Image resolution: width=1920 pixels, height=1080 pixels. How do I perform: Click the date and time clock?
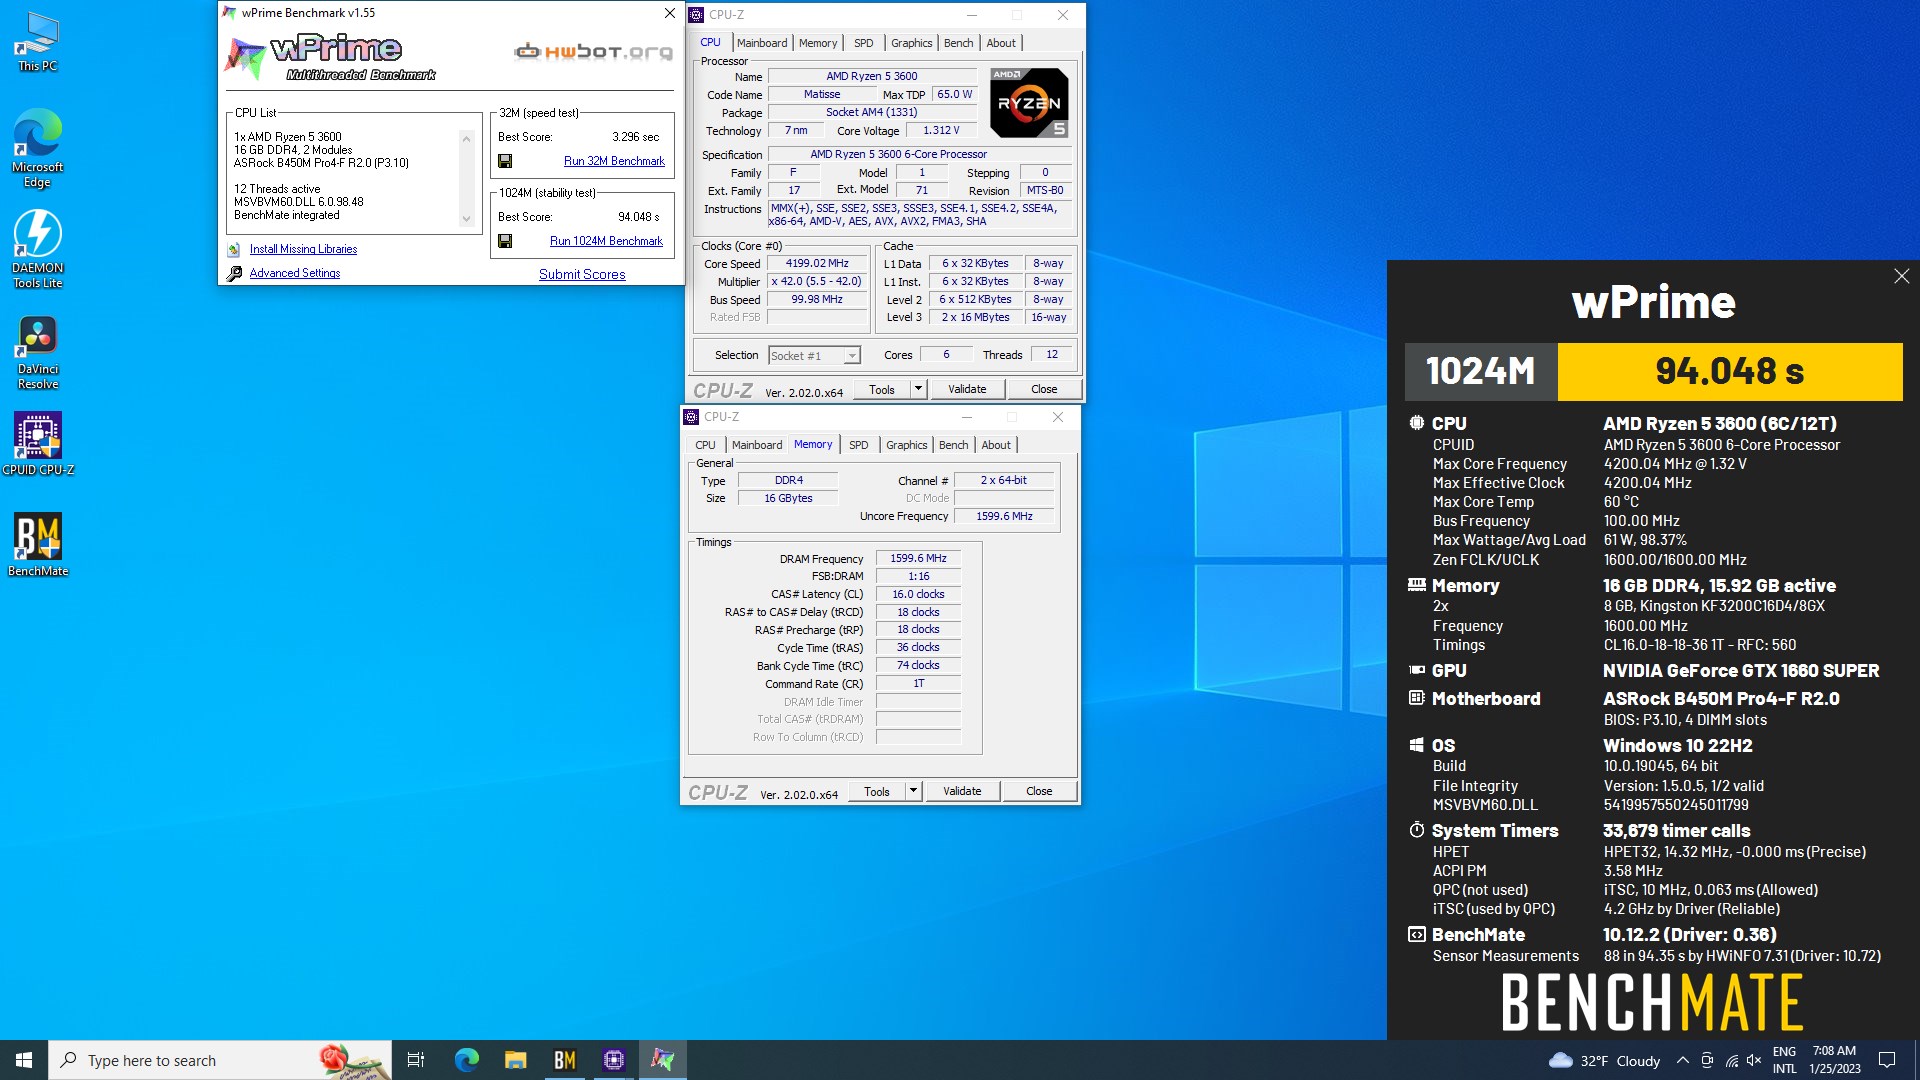point(1835,1060)
